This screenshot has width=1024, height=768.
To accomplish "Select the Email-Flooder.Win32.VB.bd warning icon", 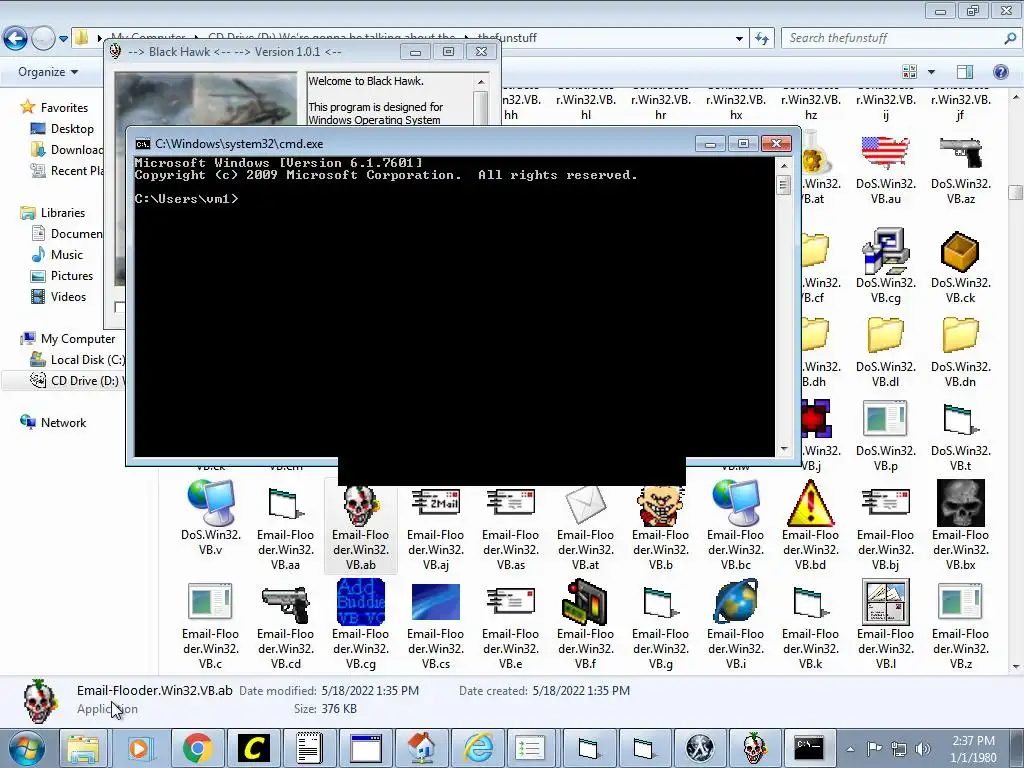I will click(810, 503).
